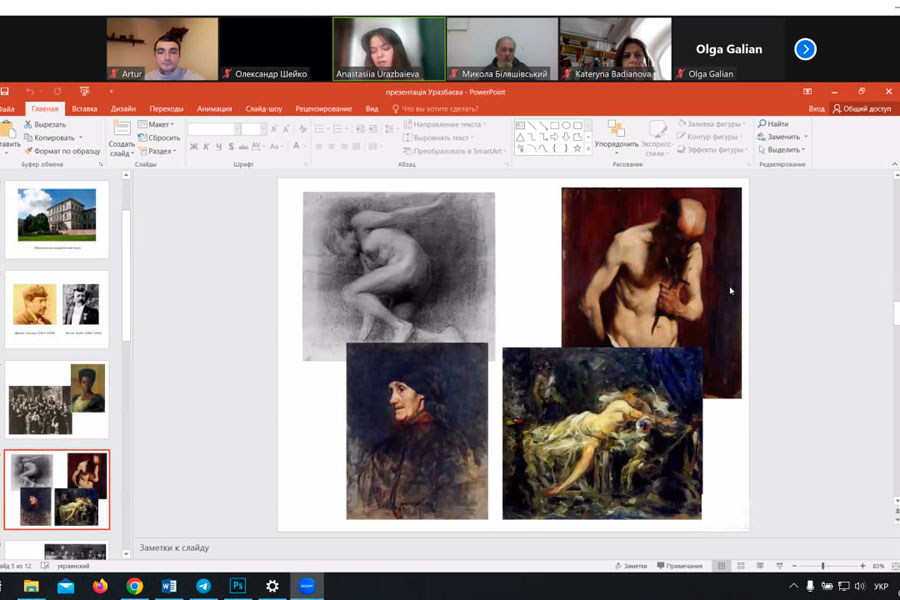Toggle the Примечания comments pane

tap(678, 566)
